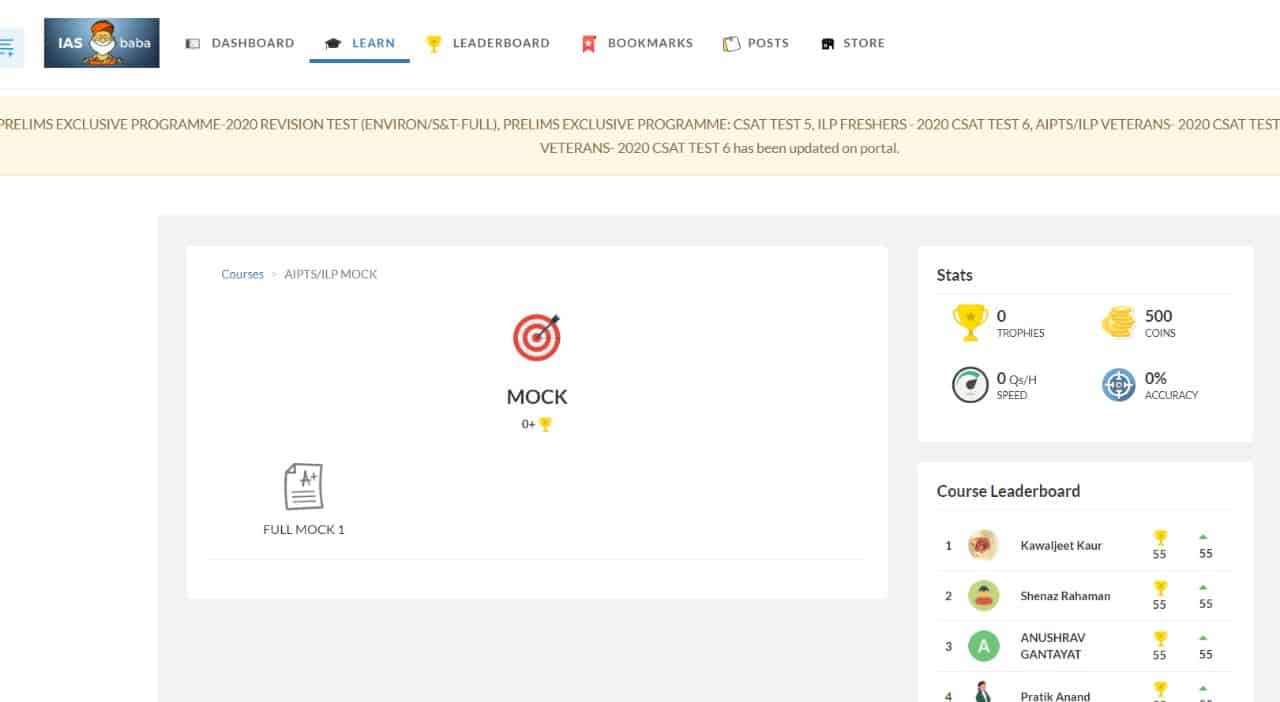Click the Stats heading
The width and height of the screenshot is (1280, 702).
pos(955,275)
